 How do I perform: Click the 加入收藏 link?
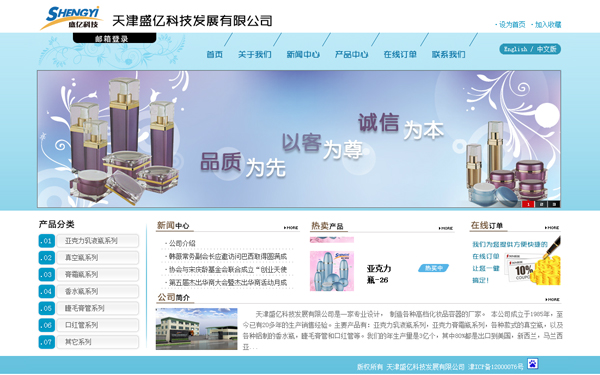546,24
